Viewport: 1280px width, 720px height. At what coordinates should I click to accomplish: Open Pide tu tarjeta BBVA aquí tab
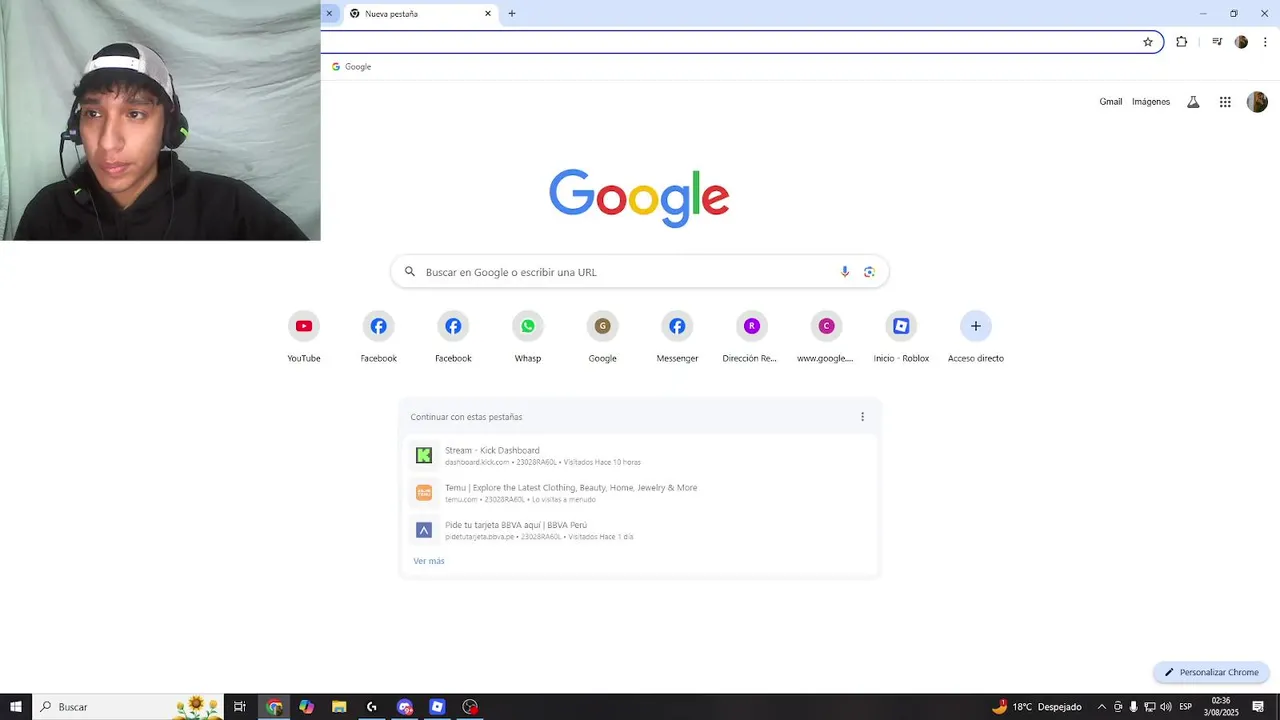pos(640,530)
